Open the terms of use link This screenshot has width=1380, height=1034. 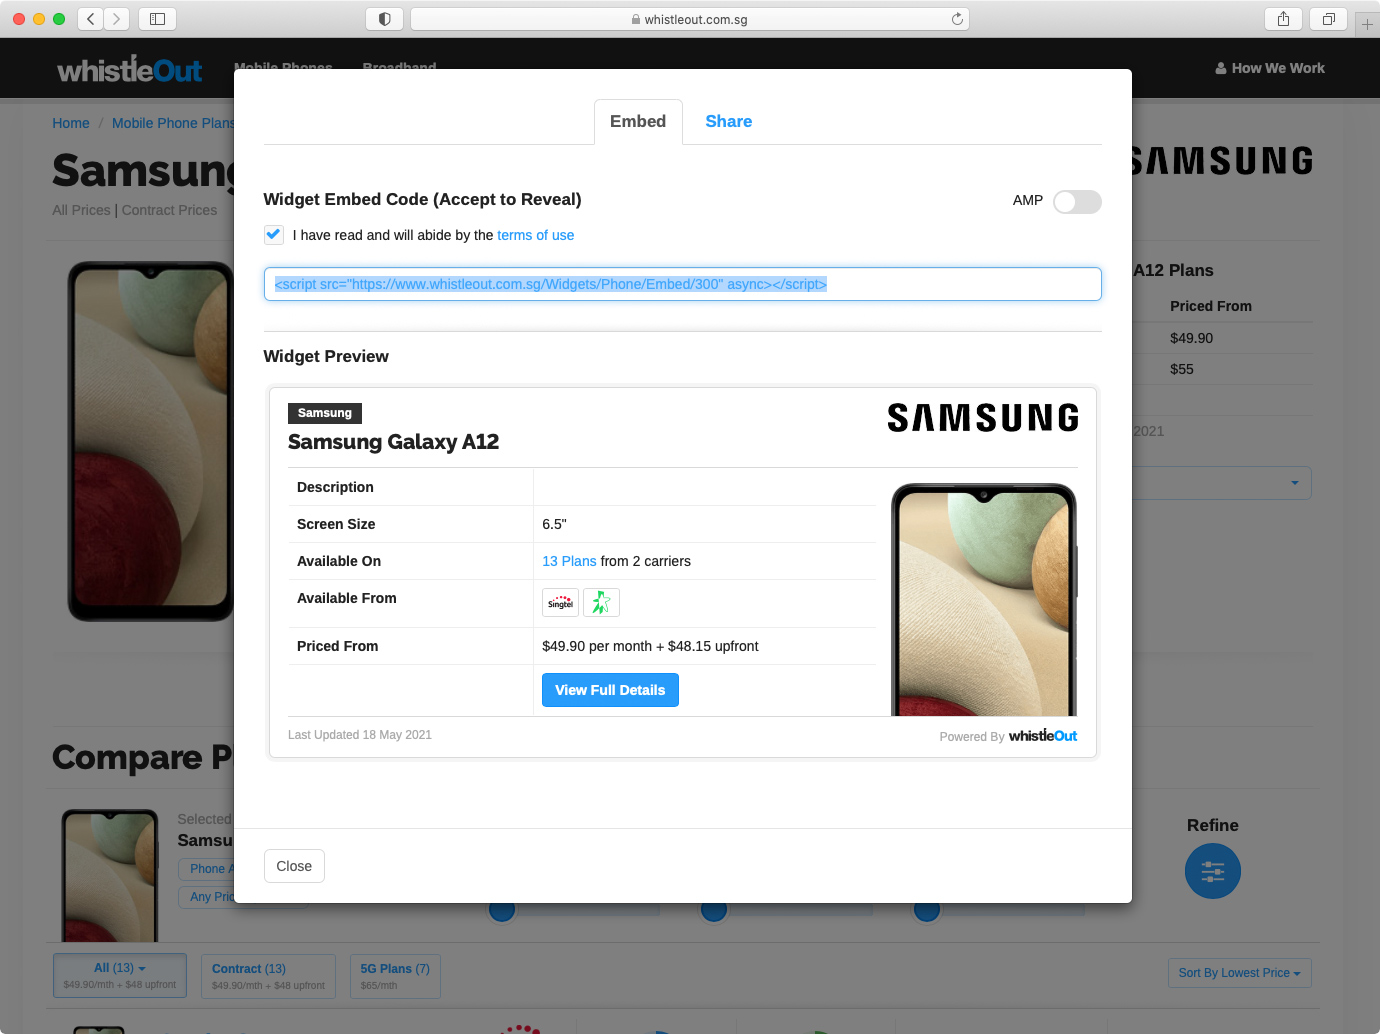(x=535, y=235)
